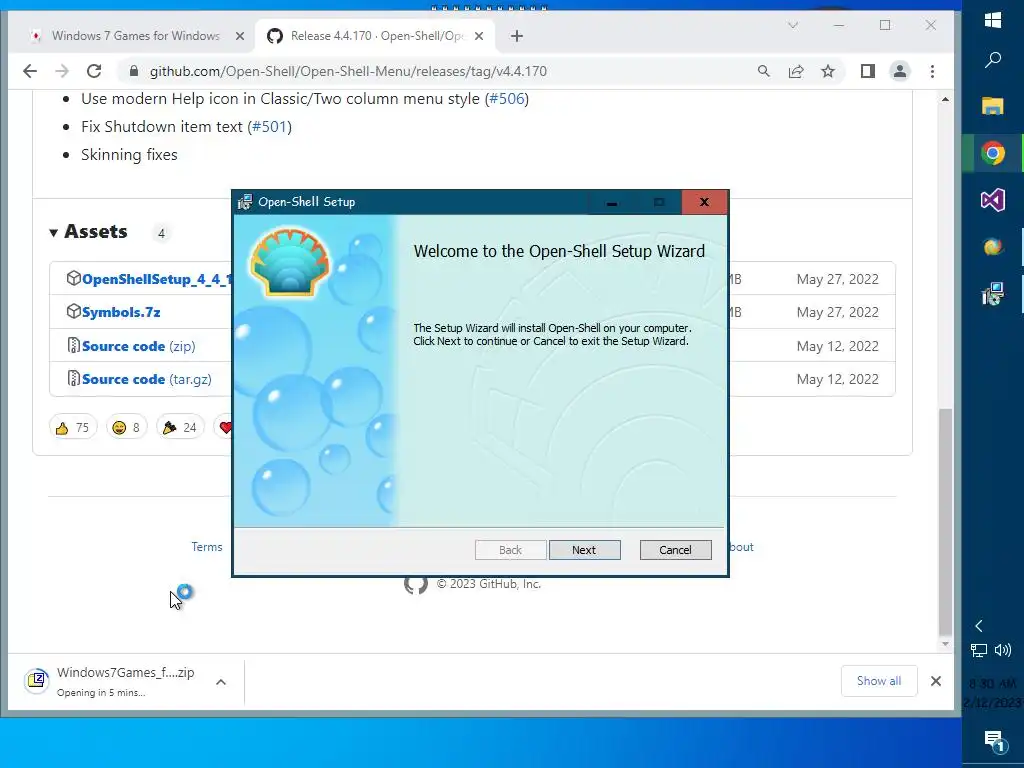Click the GitHub footer logo
Screen dimensions: 1024x768
pyautogui.click(x=416, y=583)
